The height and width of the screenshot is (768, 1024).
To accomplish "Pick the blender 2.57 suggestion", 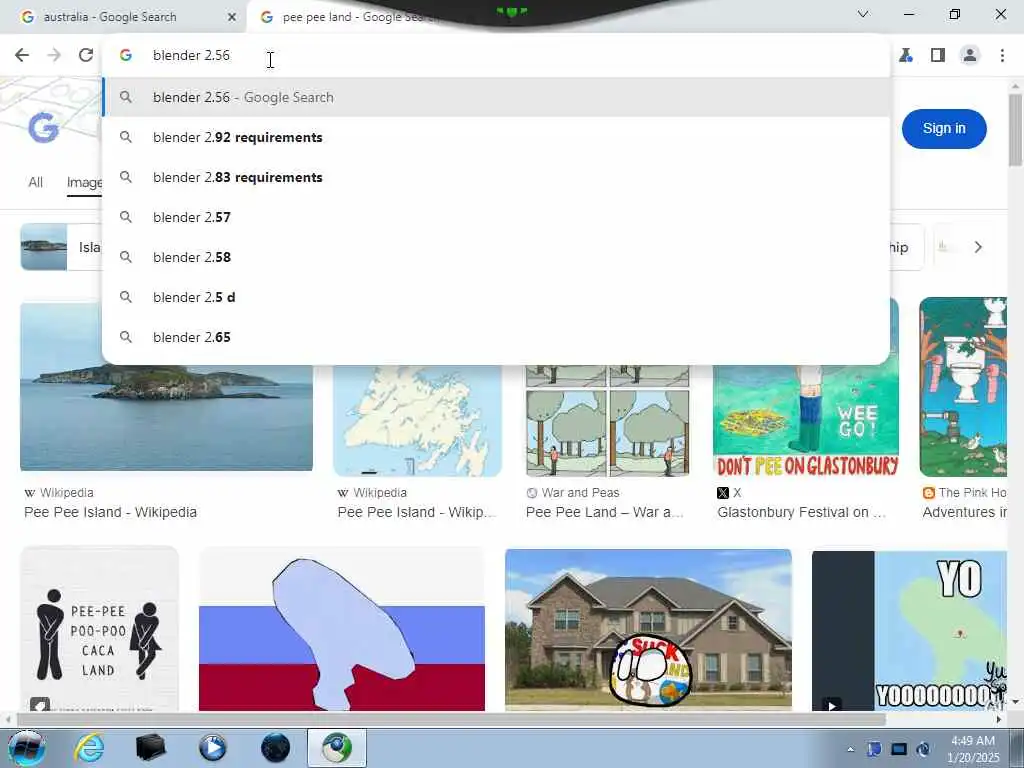I will 496,217.
